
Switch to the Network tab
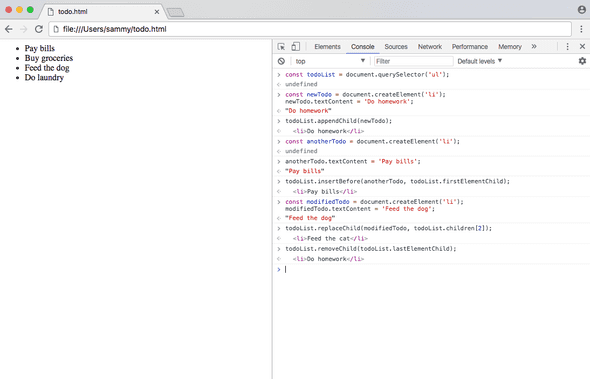tap(430, 47)
